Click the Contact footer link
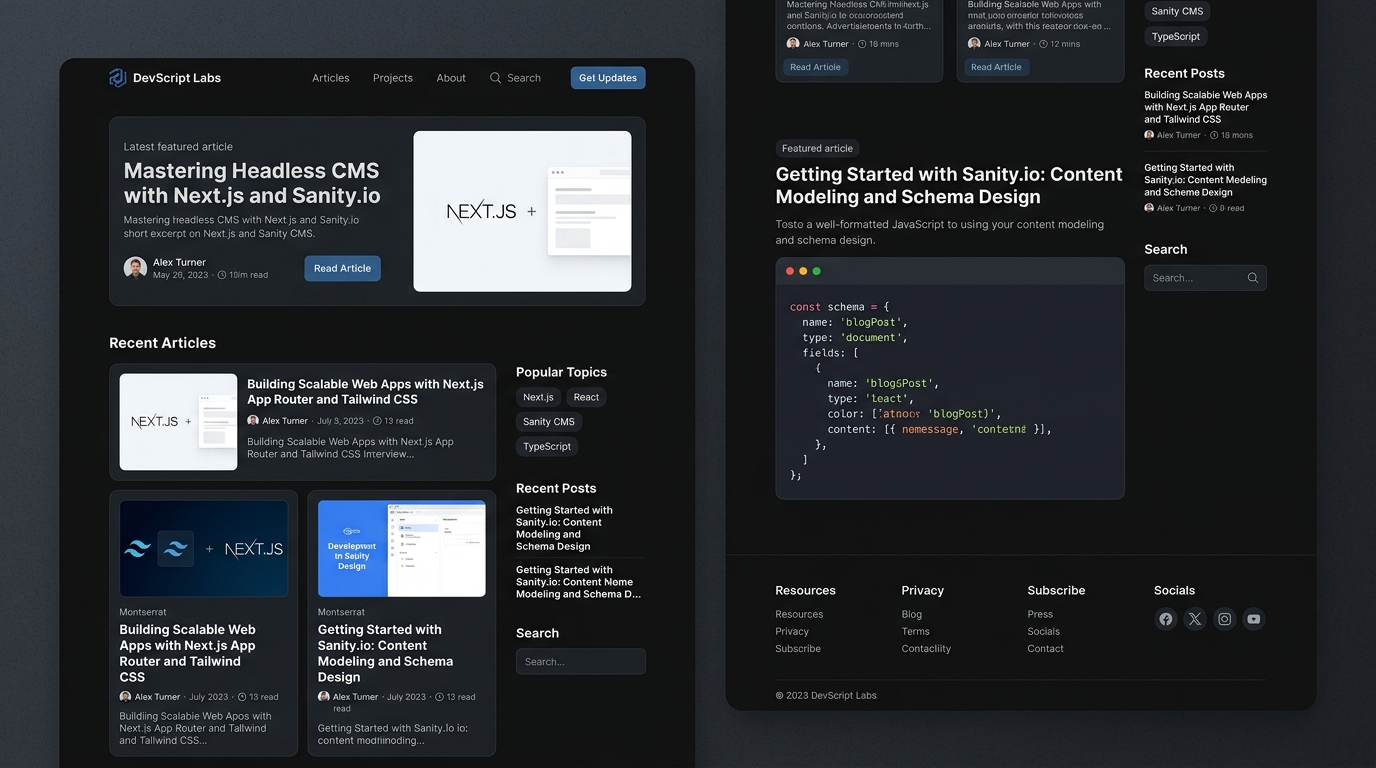1376x768 pixels. pos(1046,648)
